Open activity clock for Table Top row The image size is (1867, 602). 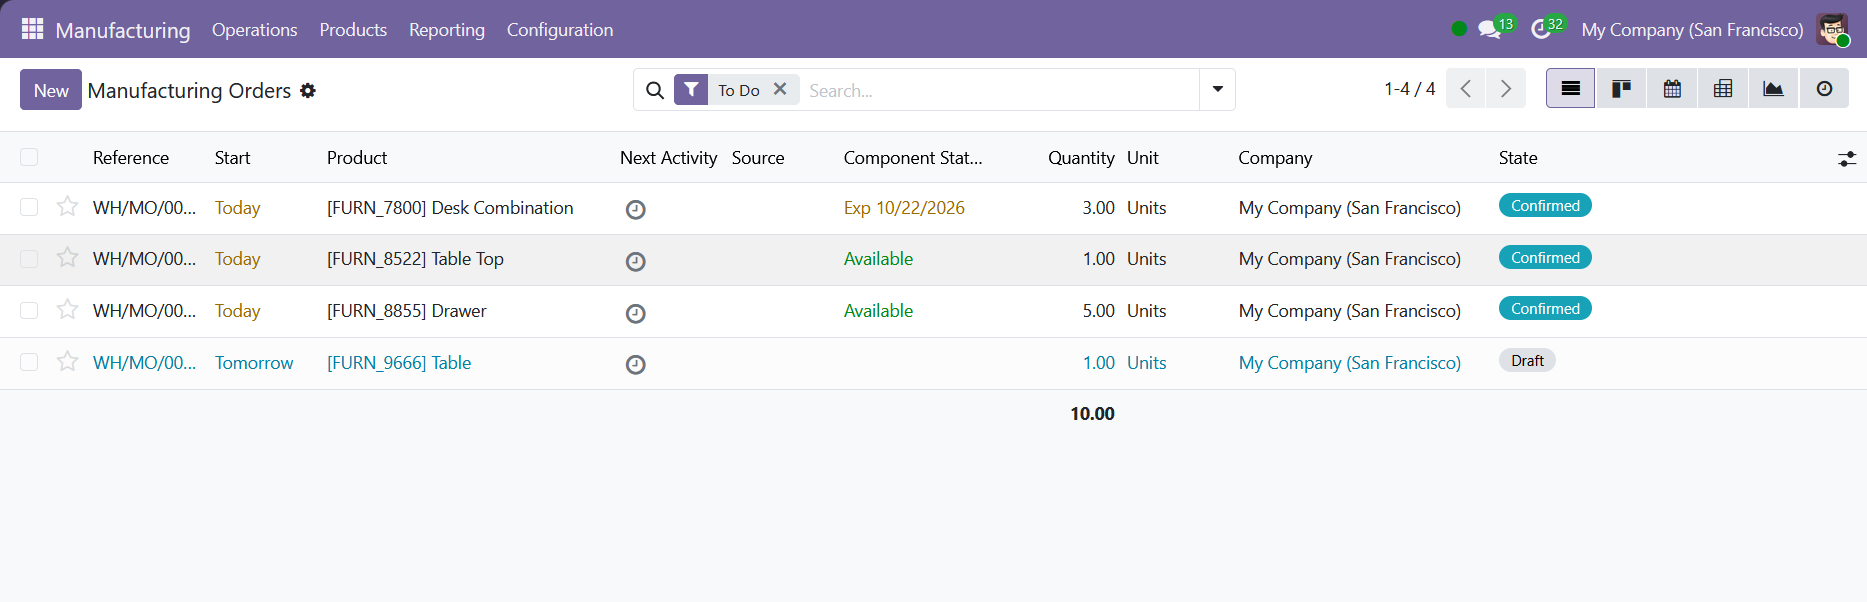coord(635,261)
